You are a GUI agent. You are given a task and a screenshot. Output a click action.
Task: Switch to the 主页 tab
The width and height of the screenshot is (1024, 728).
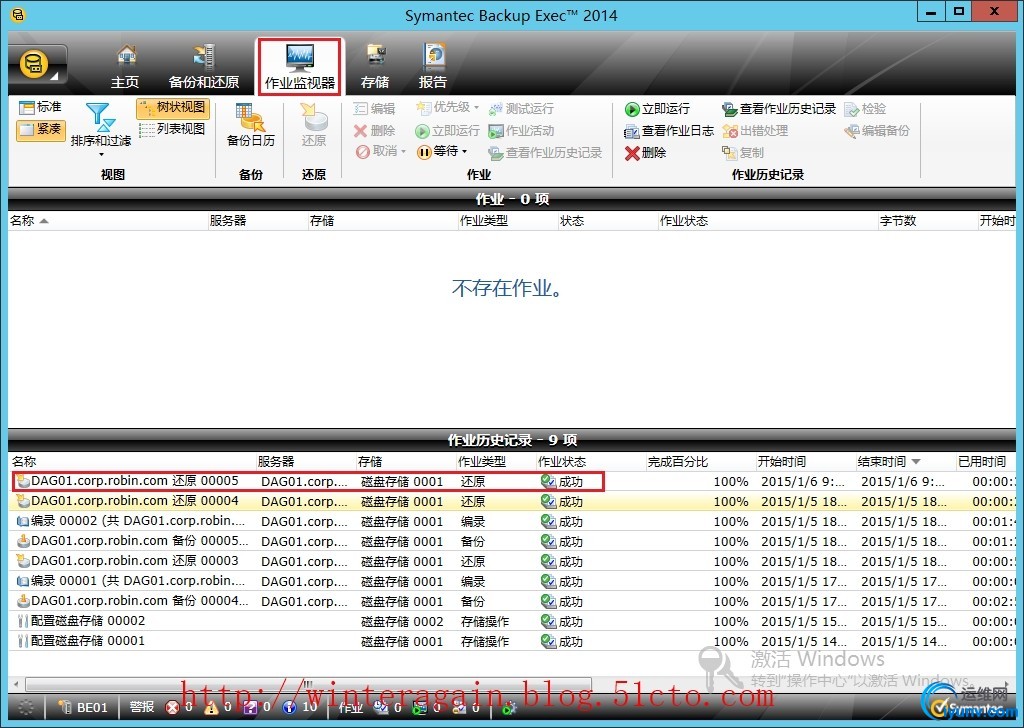[x=125, y=67]
